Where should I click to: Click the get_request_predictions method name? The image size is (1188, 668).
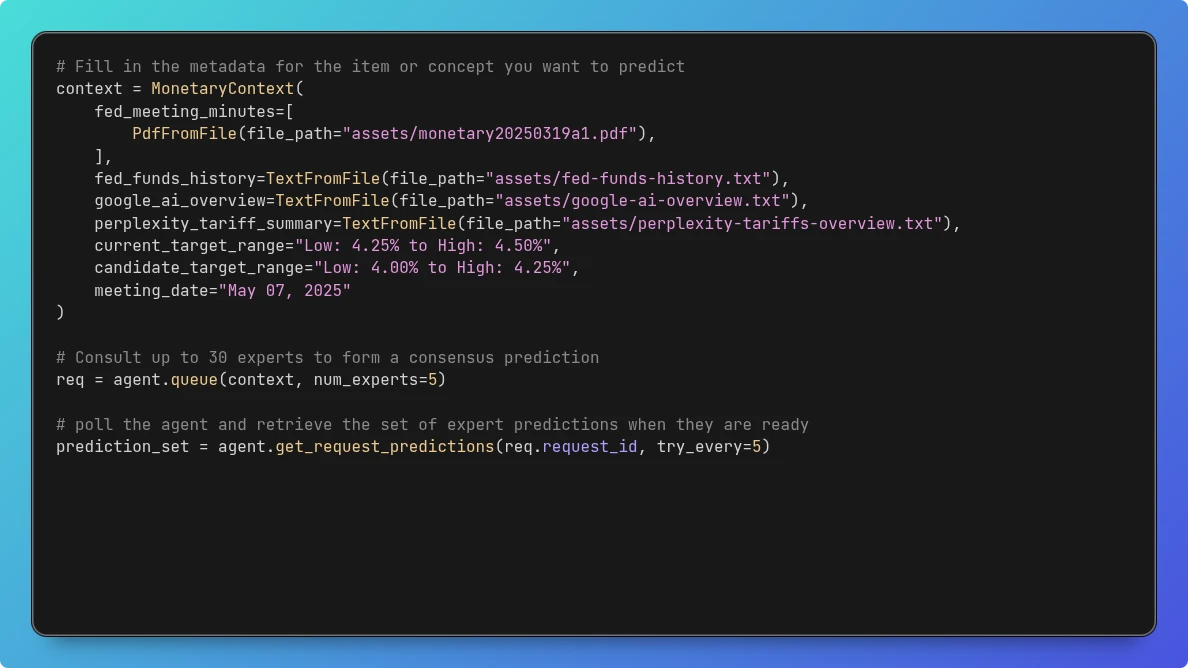(x=384, y=446)
